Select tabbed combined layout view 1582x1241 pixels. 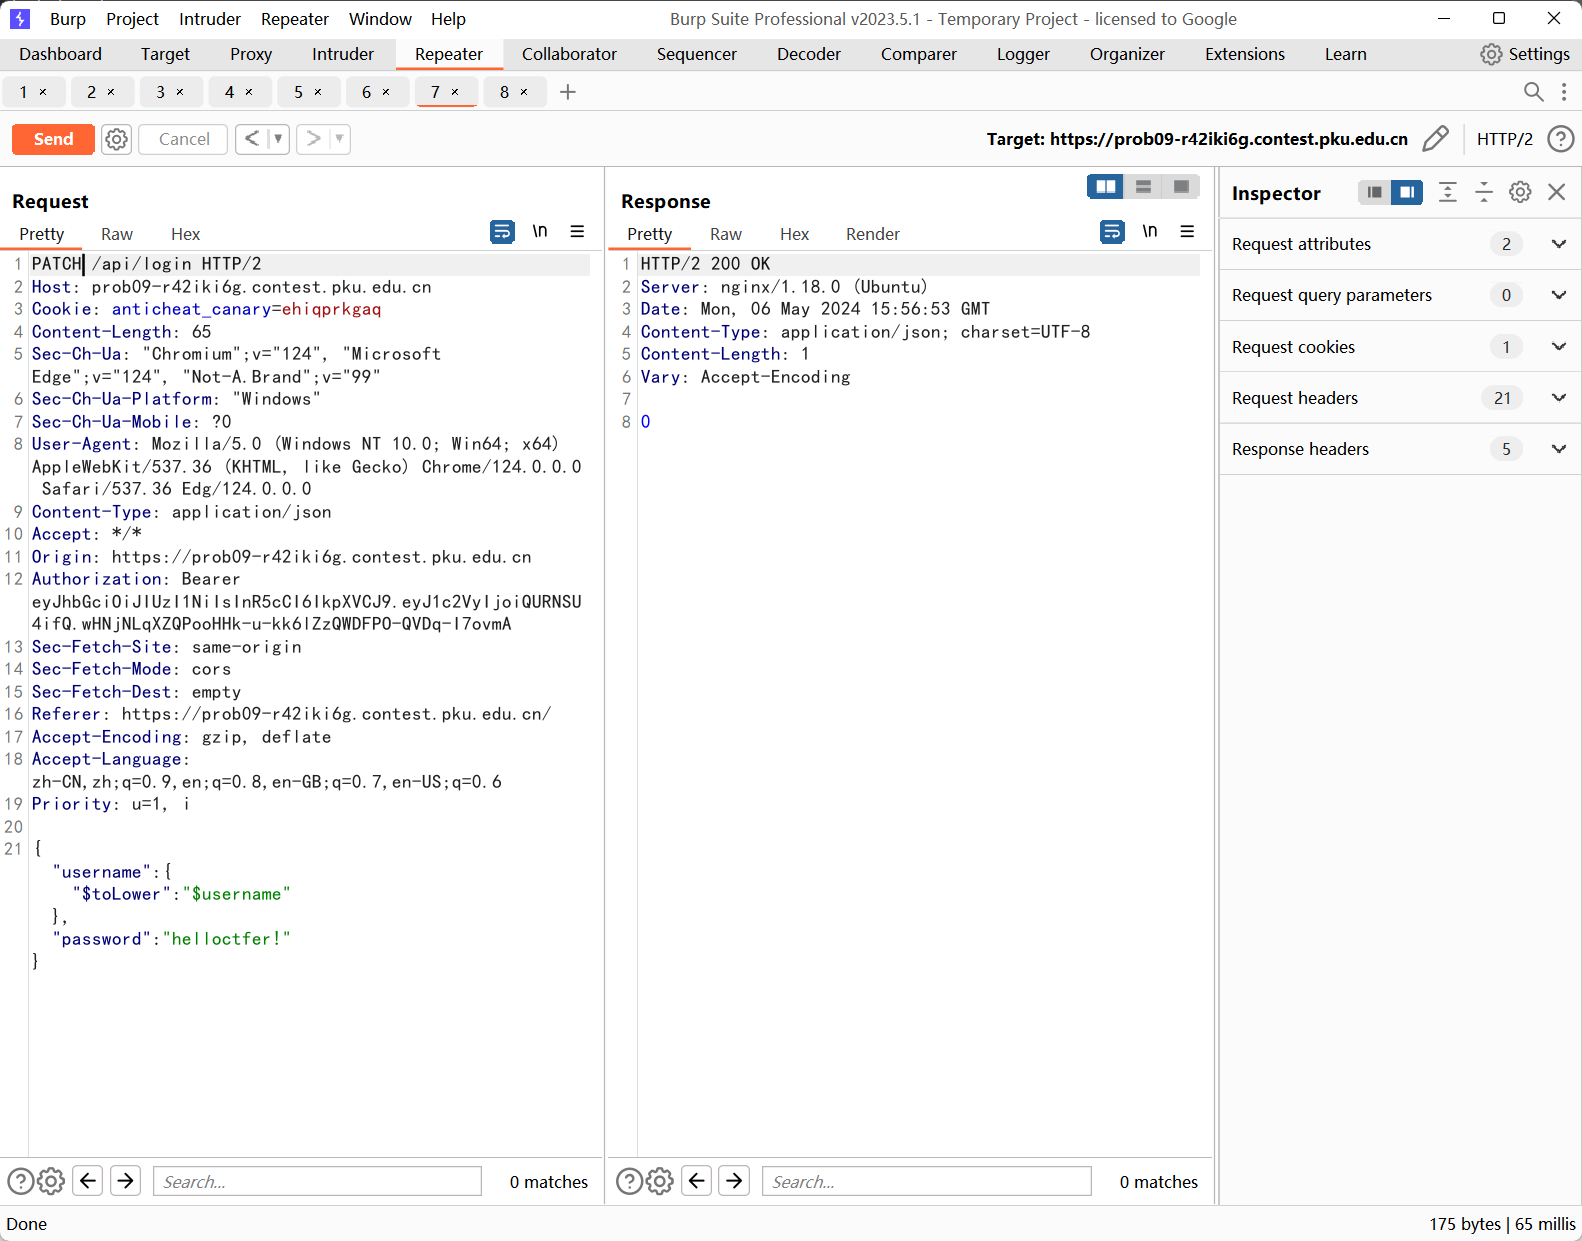[x=1181, y=187]
